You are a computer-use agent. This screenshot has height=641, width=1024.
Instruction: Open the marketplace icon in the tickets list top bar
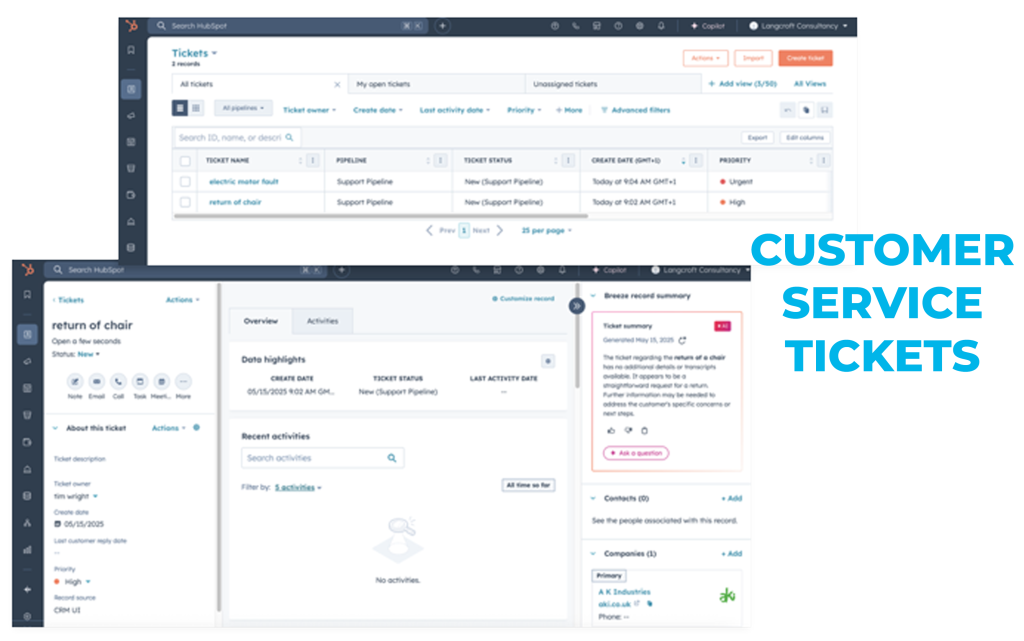tap(596, 26)
